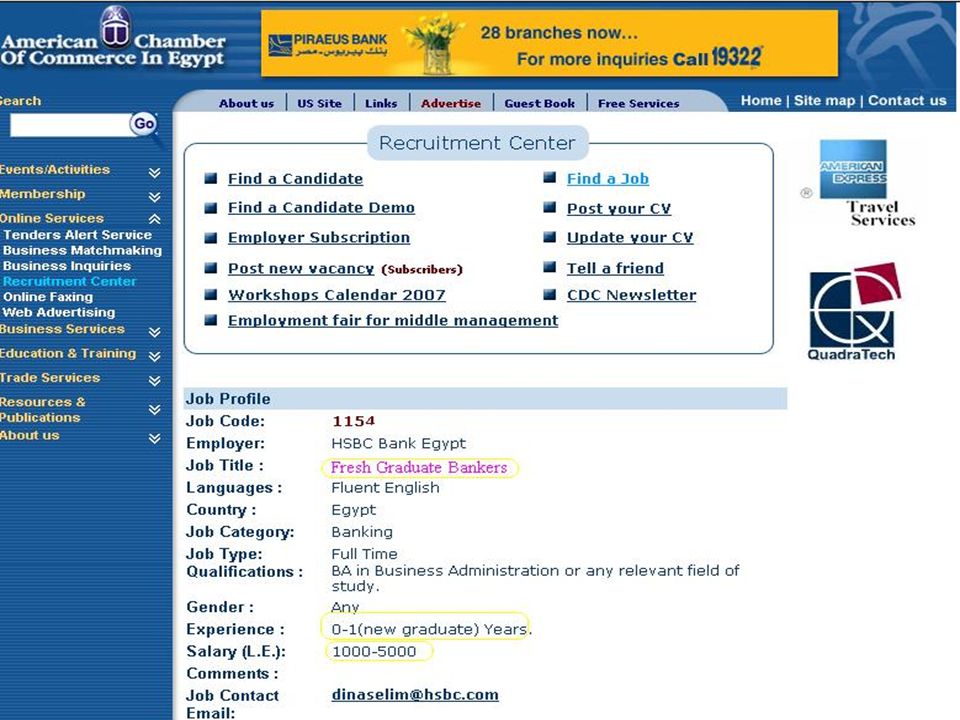Click the Trade Services sidebar heading
This screenshot has height=720, width=960.
(50, 378)
